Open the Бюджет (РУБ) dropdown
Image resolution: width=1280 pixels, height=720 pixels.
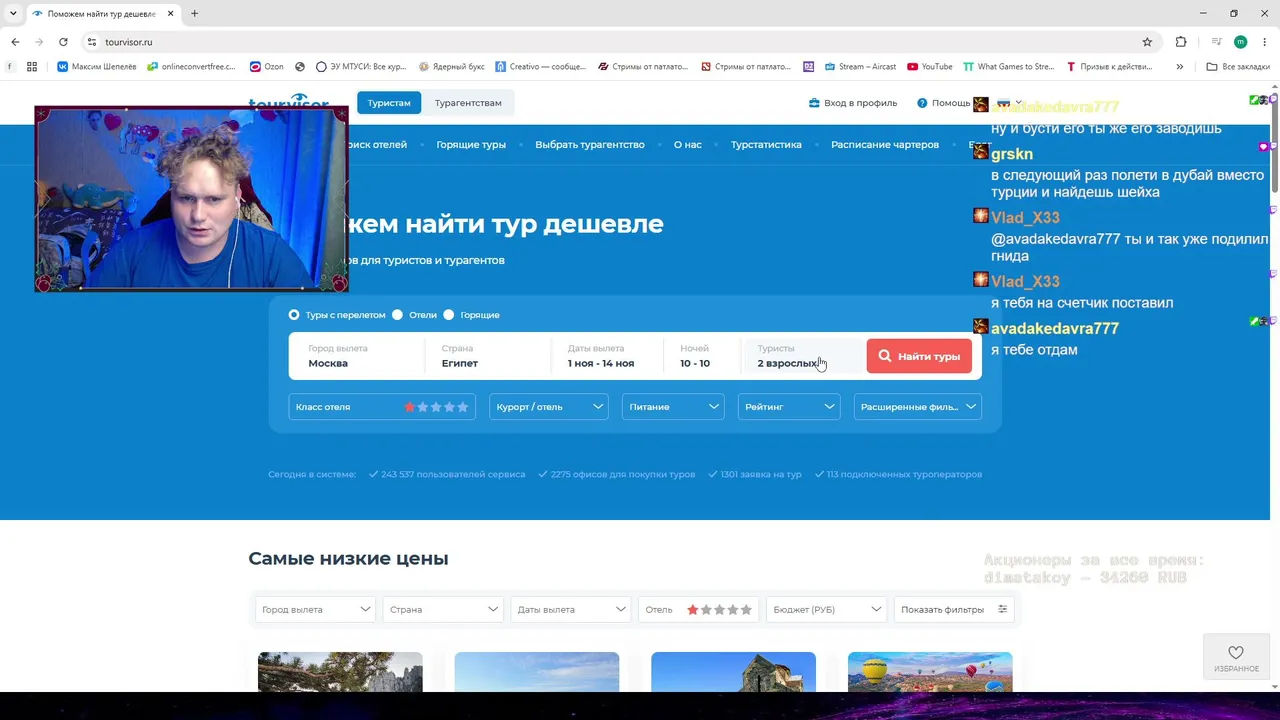pyautogui.click(x=826, y=610)
